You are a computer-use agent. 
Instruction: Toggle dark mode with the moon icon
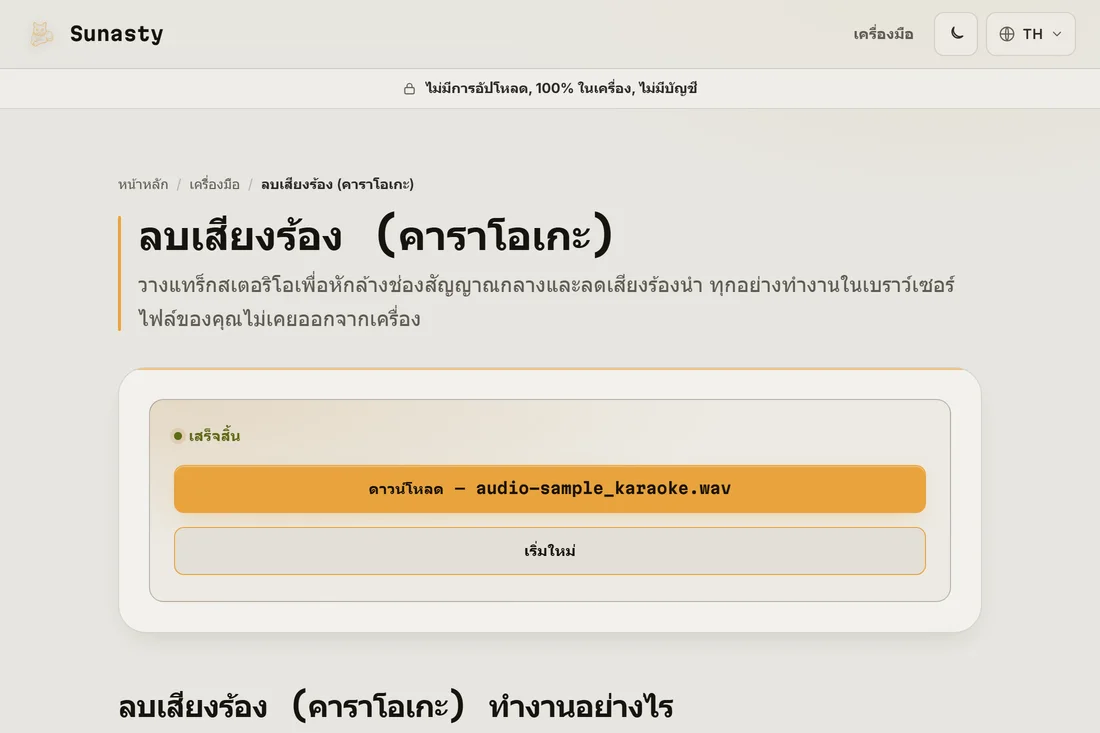pos(955,34)
